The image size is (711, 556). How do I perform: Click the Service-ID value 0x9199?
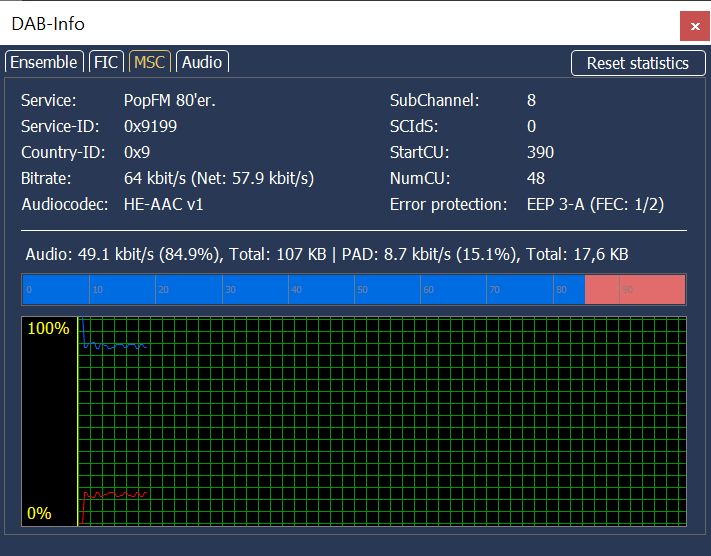pyautogui.click(x=151, y=126)
